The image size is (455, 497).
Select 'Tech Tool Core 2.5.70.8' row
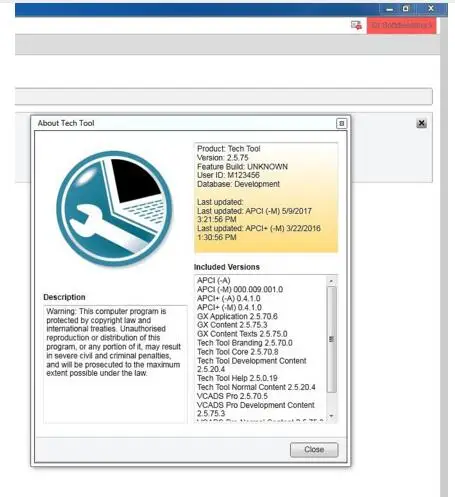[237, 352]
